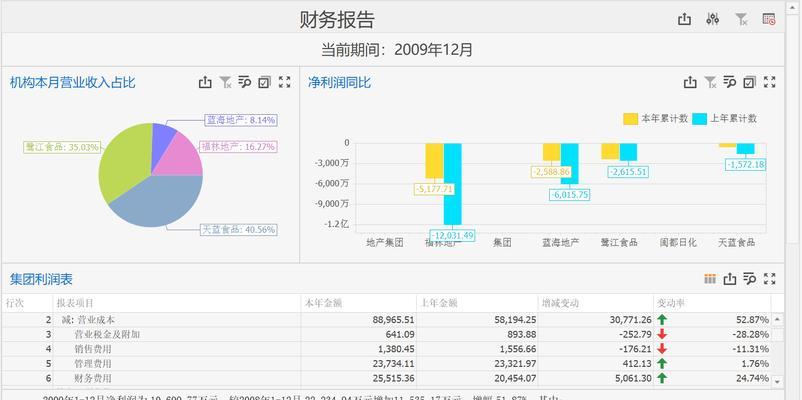Viewport: 802px width, 400px height.
Task: Open dashboard parameters sliders icon
Action: [712, 19]
